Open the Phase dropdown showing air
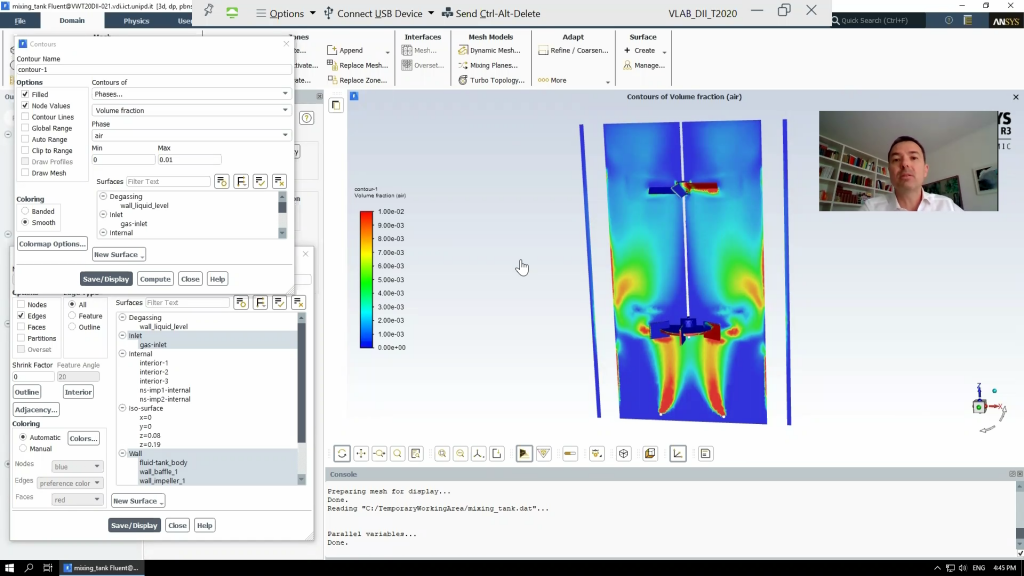This screenshot has height=576, width=1024. click(x=190, y=135)
